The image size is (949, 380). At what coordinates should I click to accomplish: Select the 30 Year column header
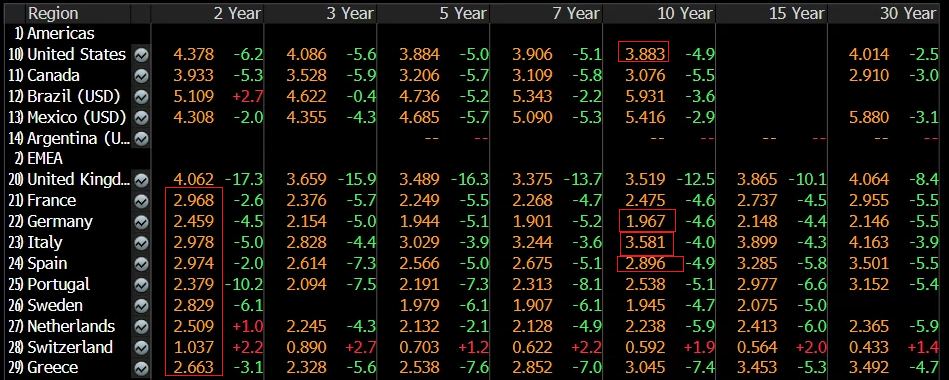pos(908,13)
